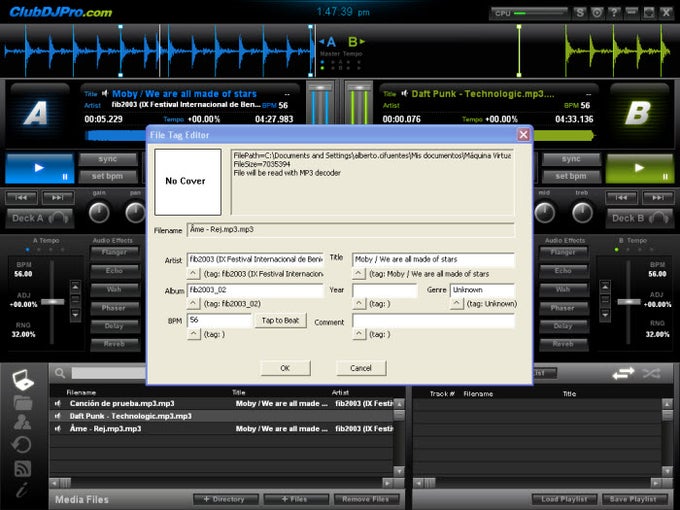This screenshot has width=680, height=510.
Task: Click the Deck B mid knob
Action: pos(545,213)
